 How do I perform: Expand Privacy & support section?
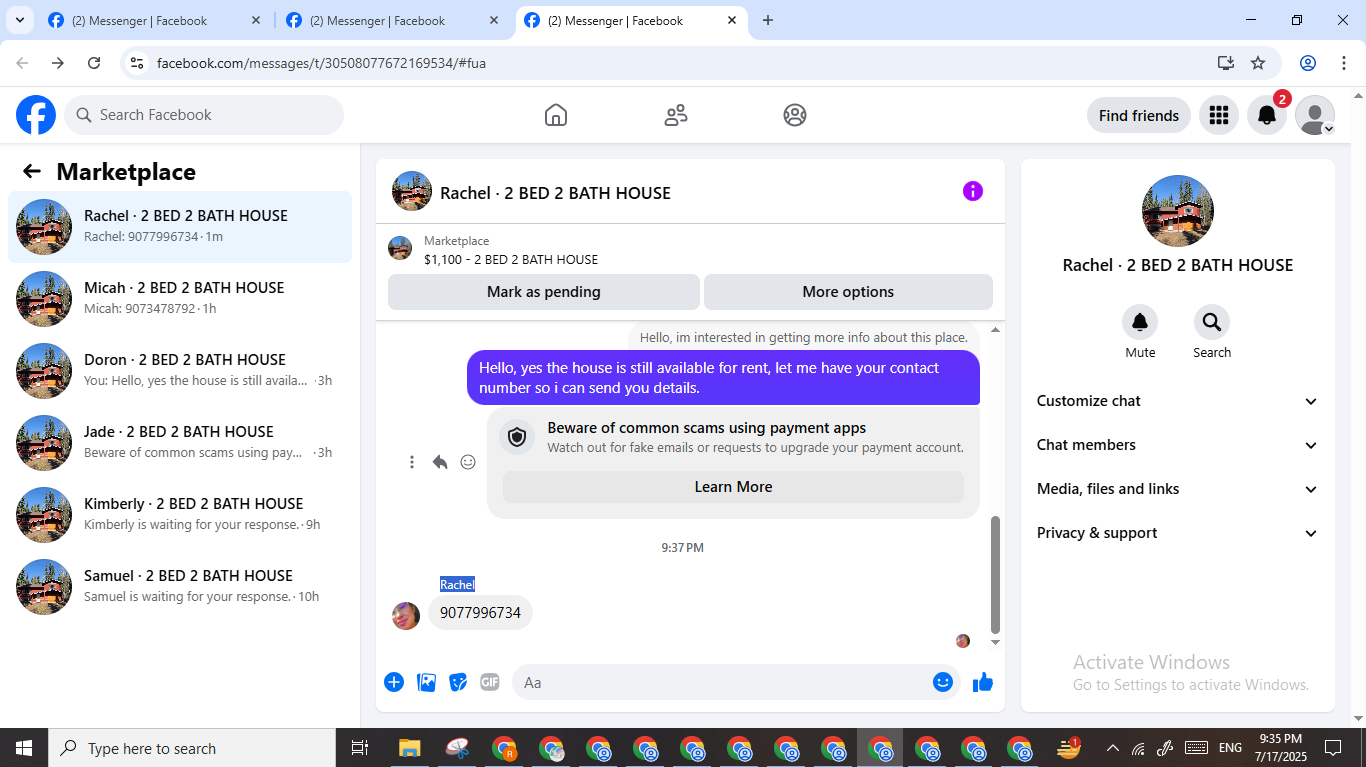1178,533
